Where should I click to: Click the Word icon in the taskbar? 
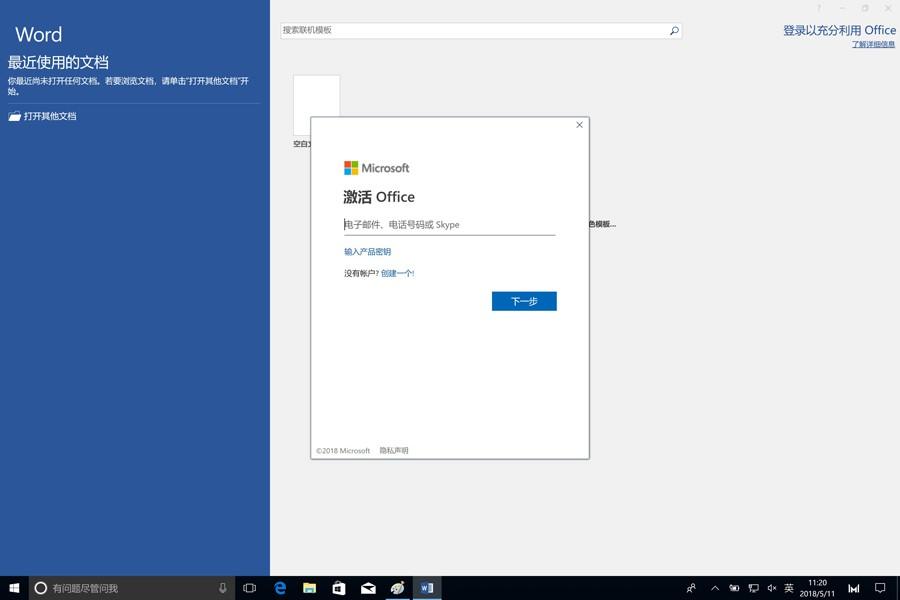tap(427, 588)
